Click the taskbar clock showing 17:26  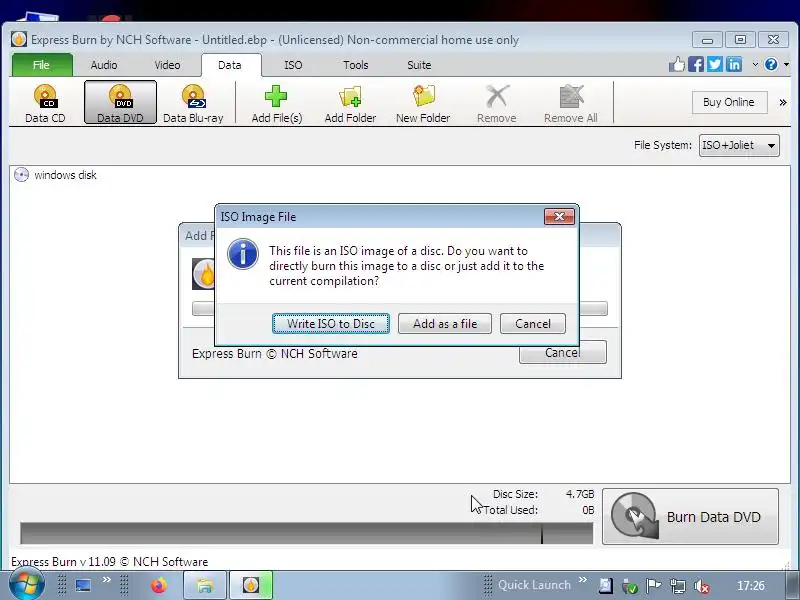751,586
